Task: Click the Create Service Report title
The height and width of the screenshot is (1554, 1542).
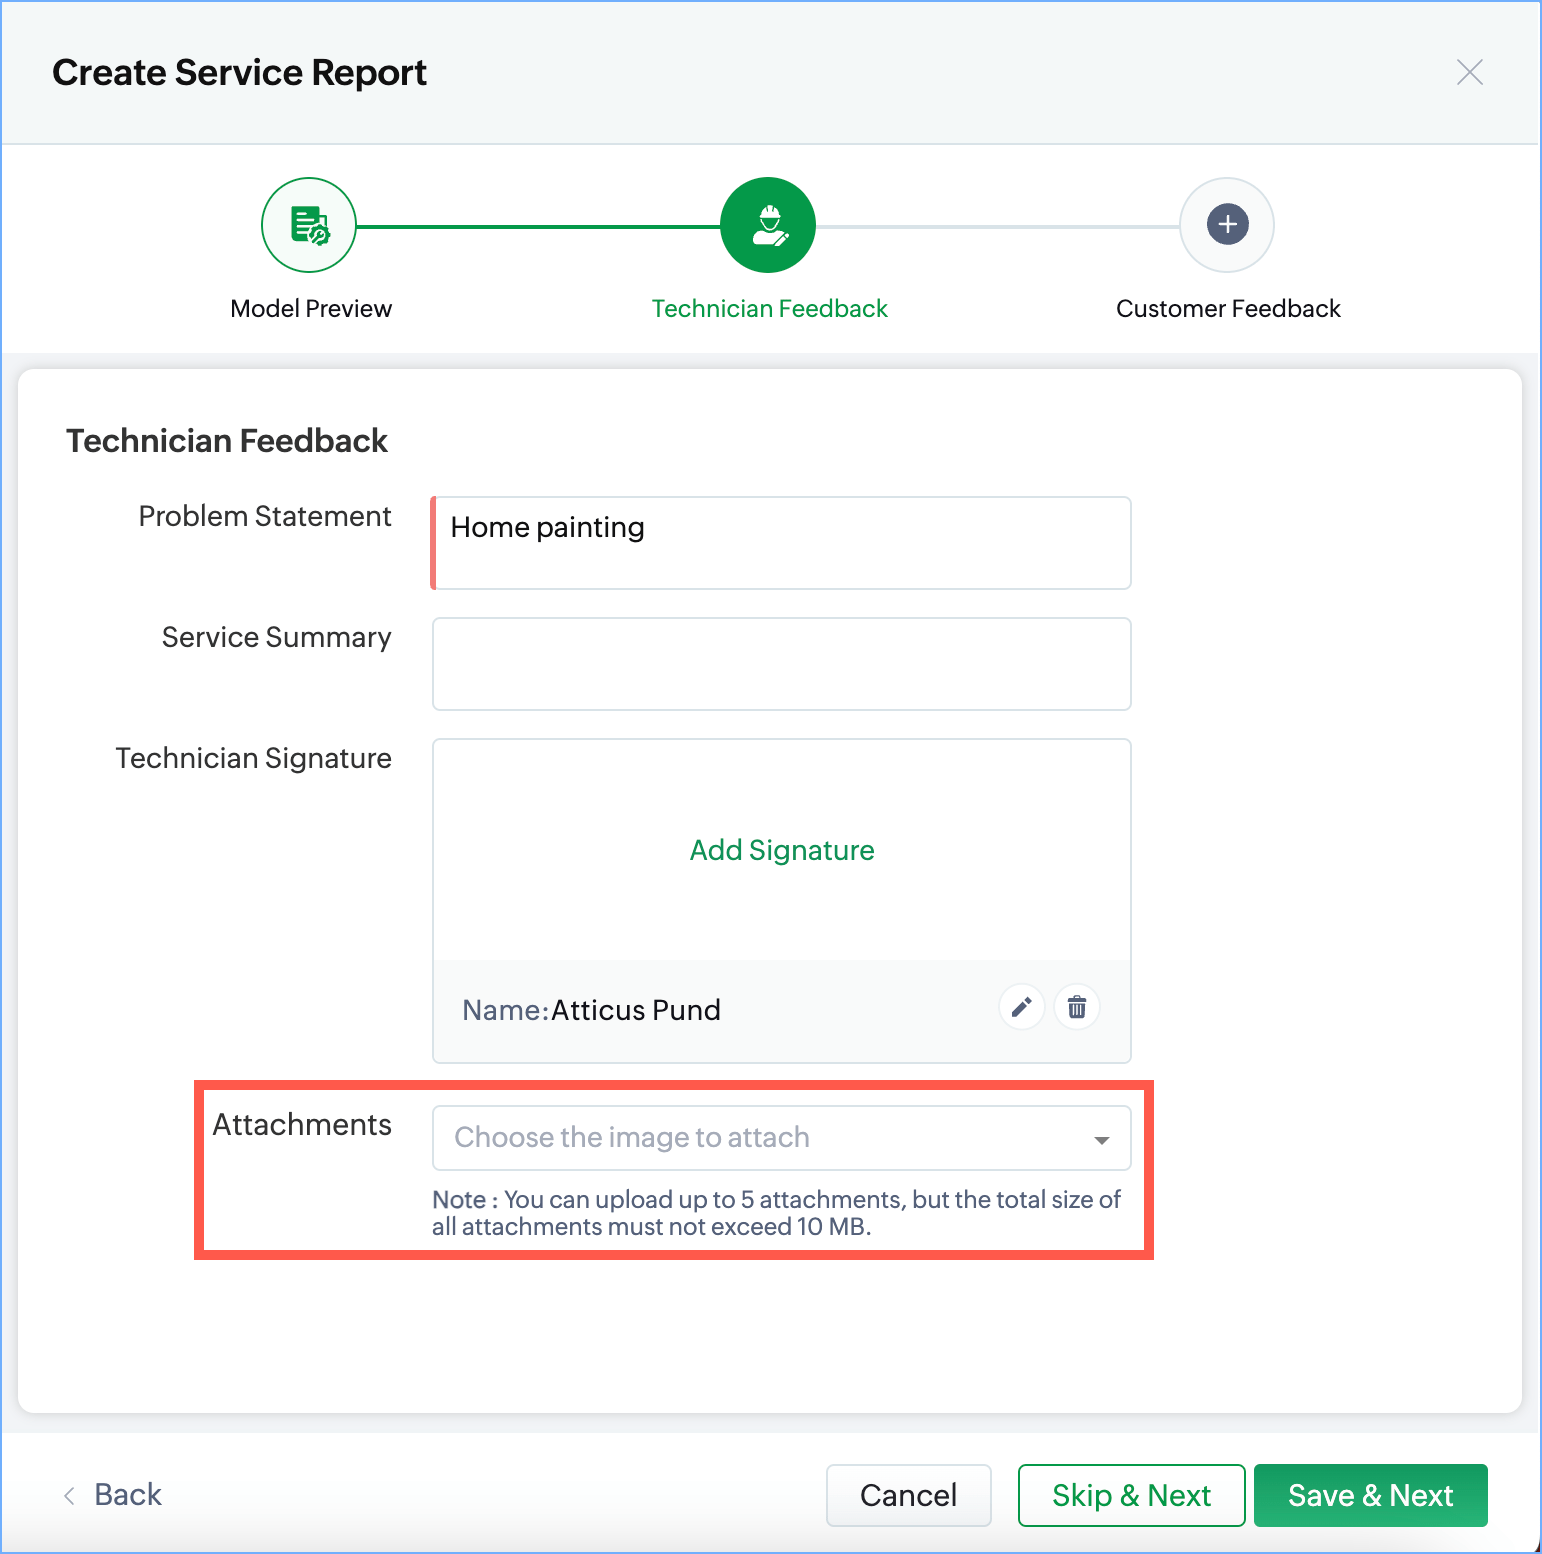Action: (239, 73)
